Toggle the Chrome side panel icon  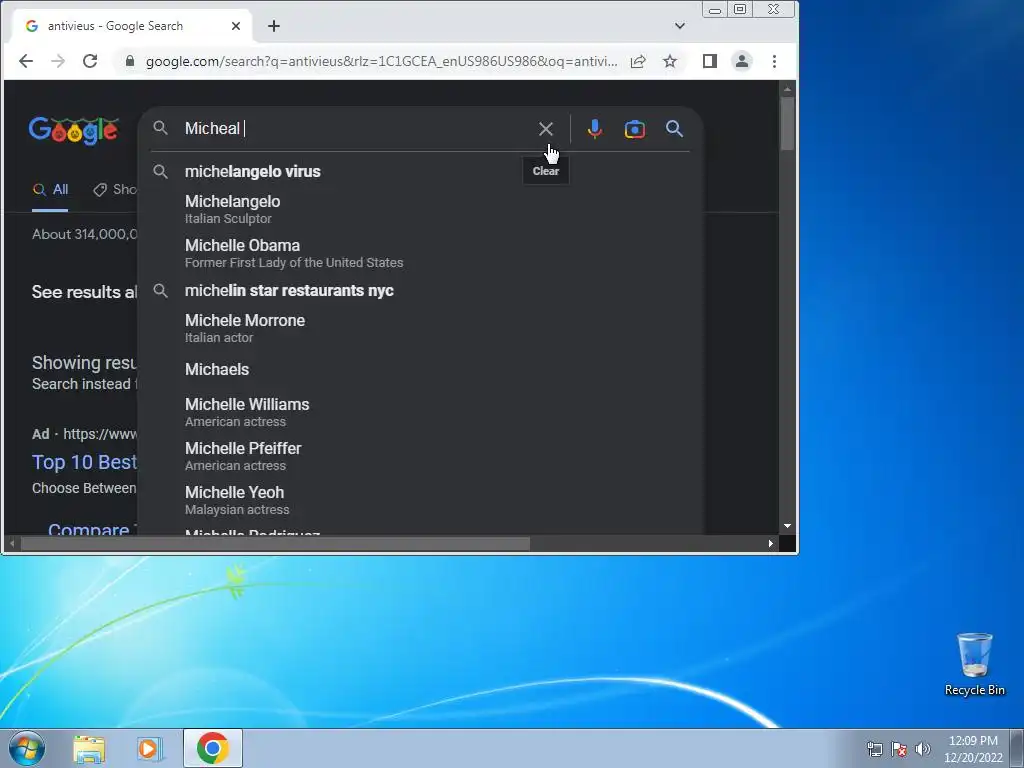(710, 61)
